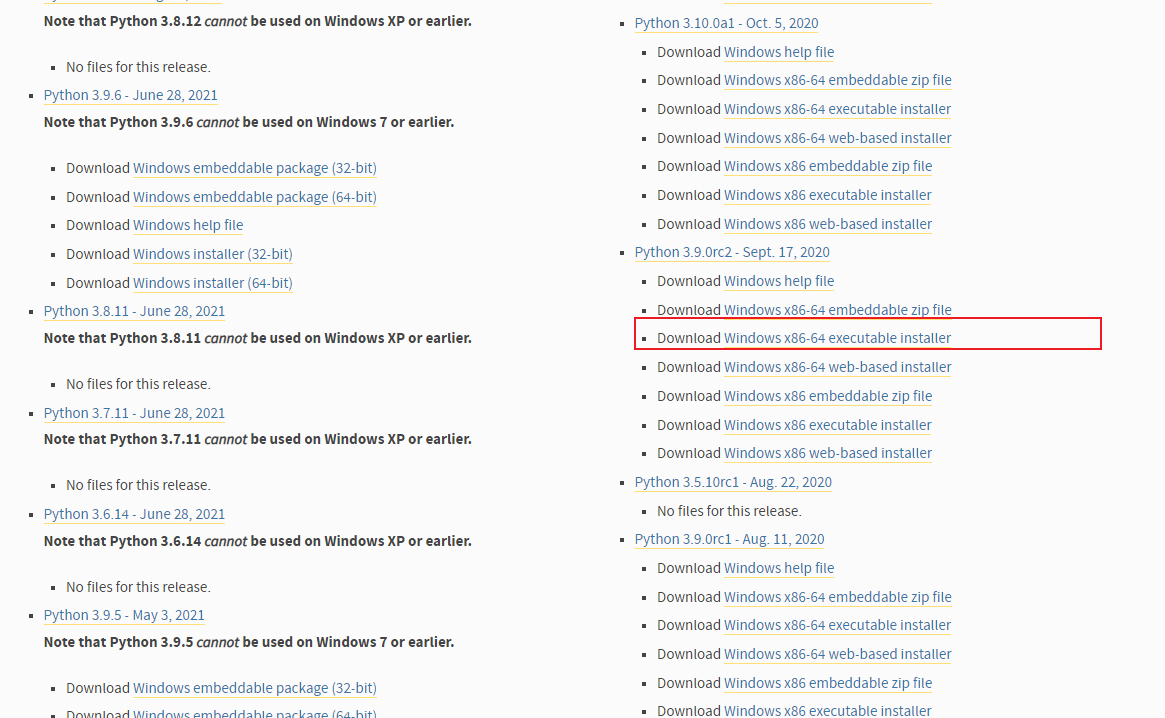1165x718 pixels.
Task: Download Windows x86-64 executable installer for Python 3.9.0rc1
Action: point(837,626)
